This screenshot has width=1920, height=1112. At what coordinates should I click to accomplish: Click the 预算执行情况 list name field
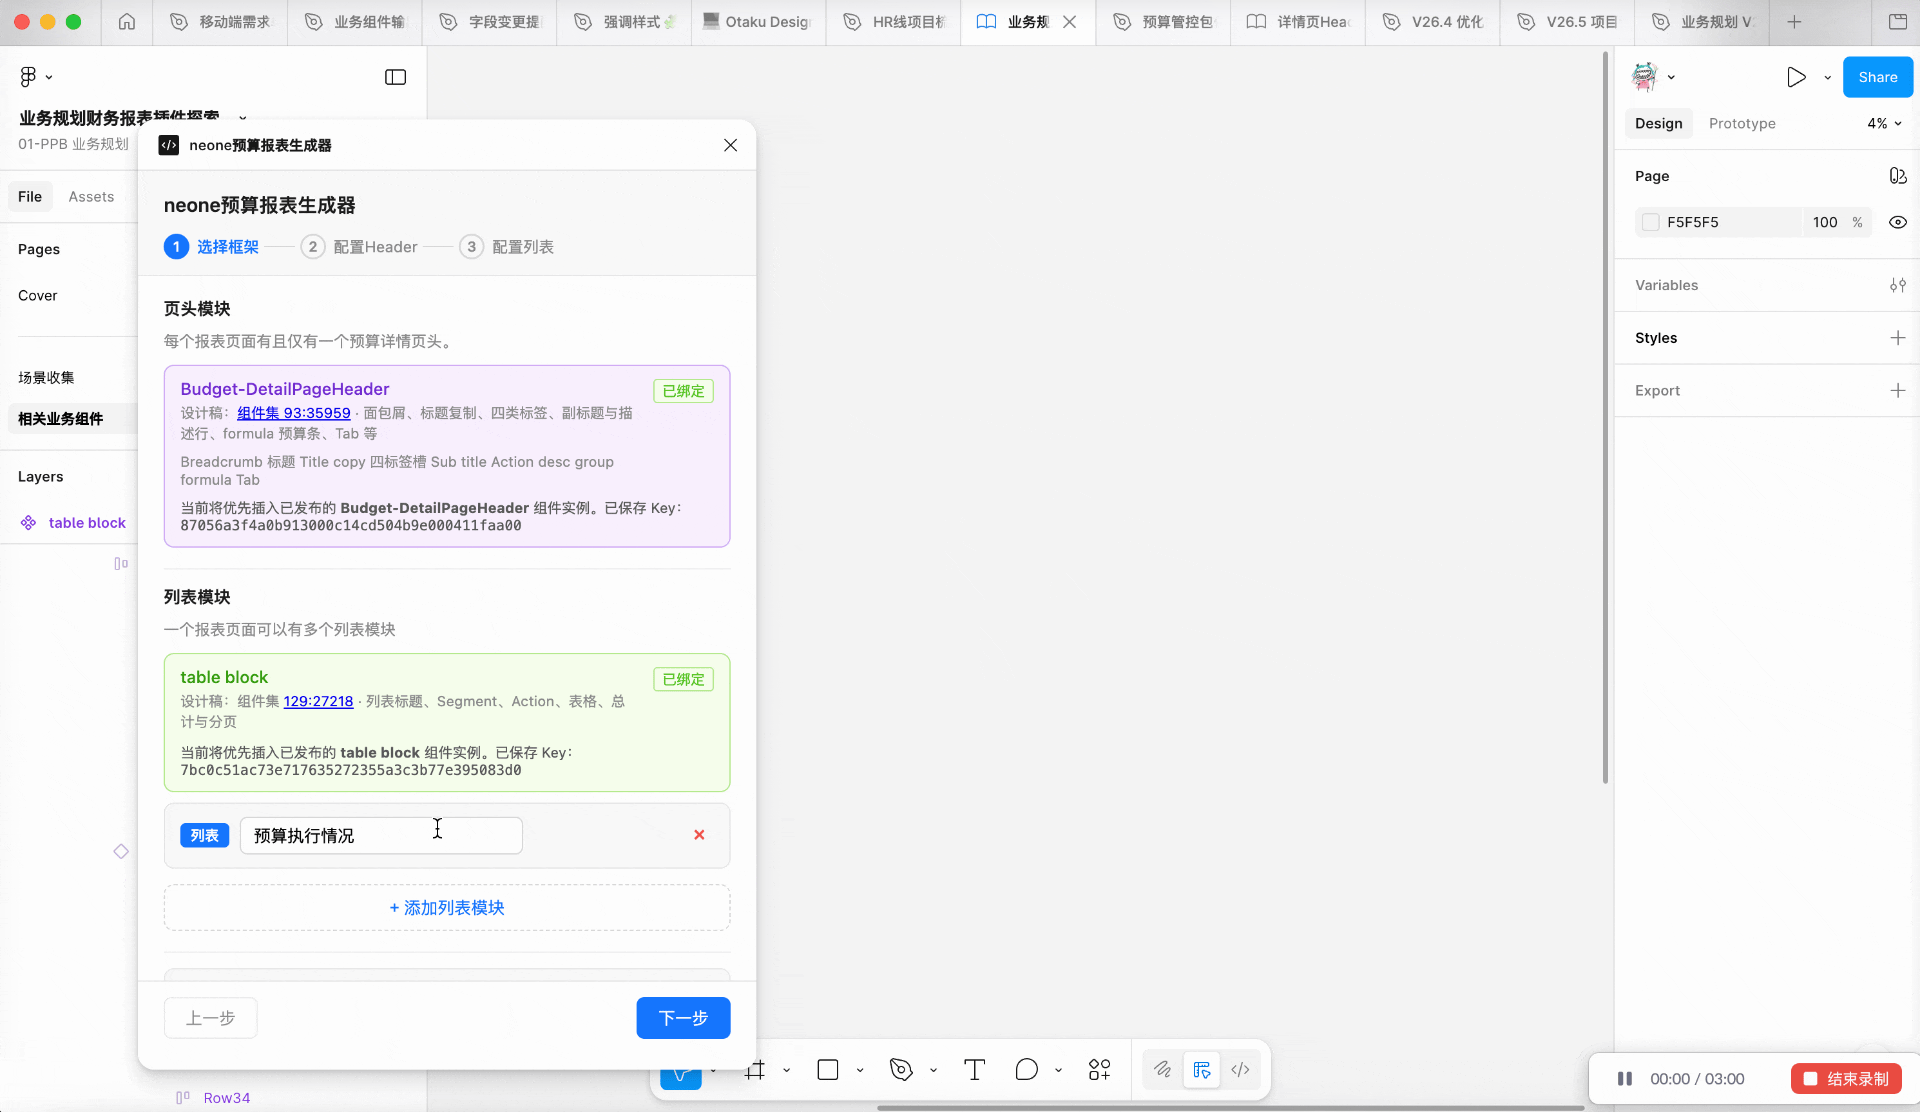click(381, 835)
